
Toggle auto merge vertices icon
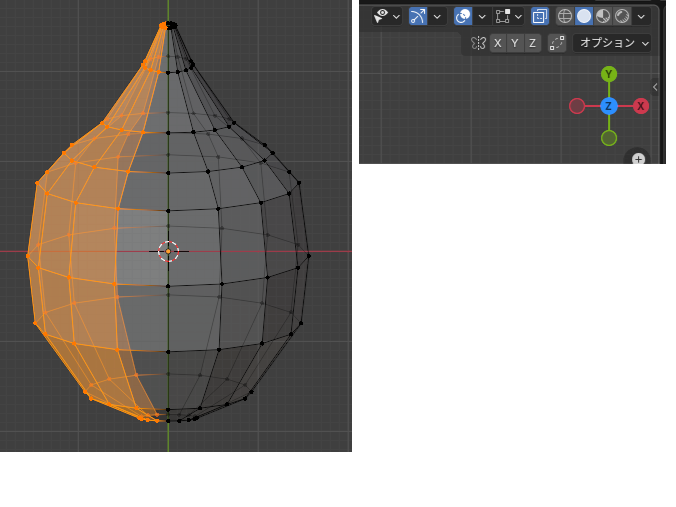tap(557, 43)
